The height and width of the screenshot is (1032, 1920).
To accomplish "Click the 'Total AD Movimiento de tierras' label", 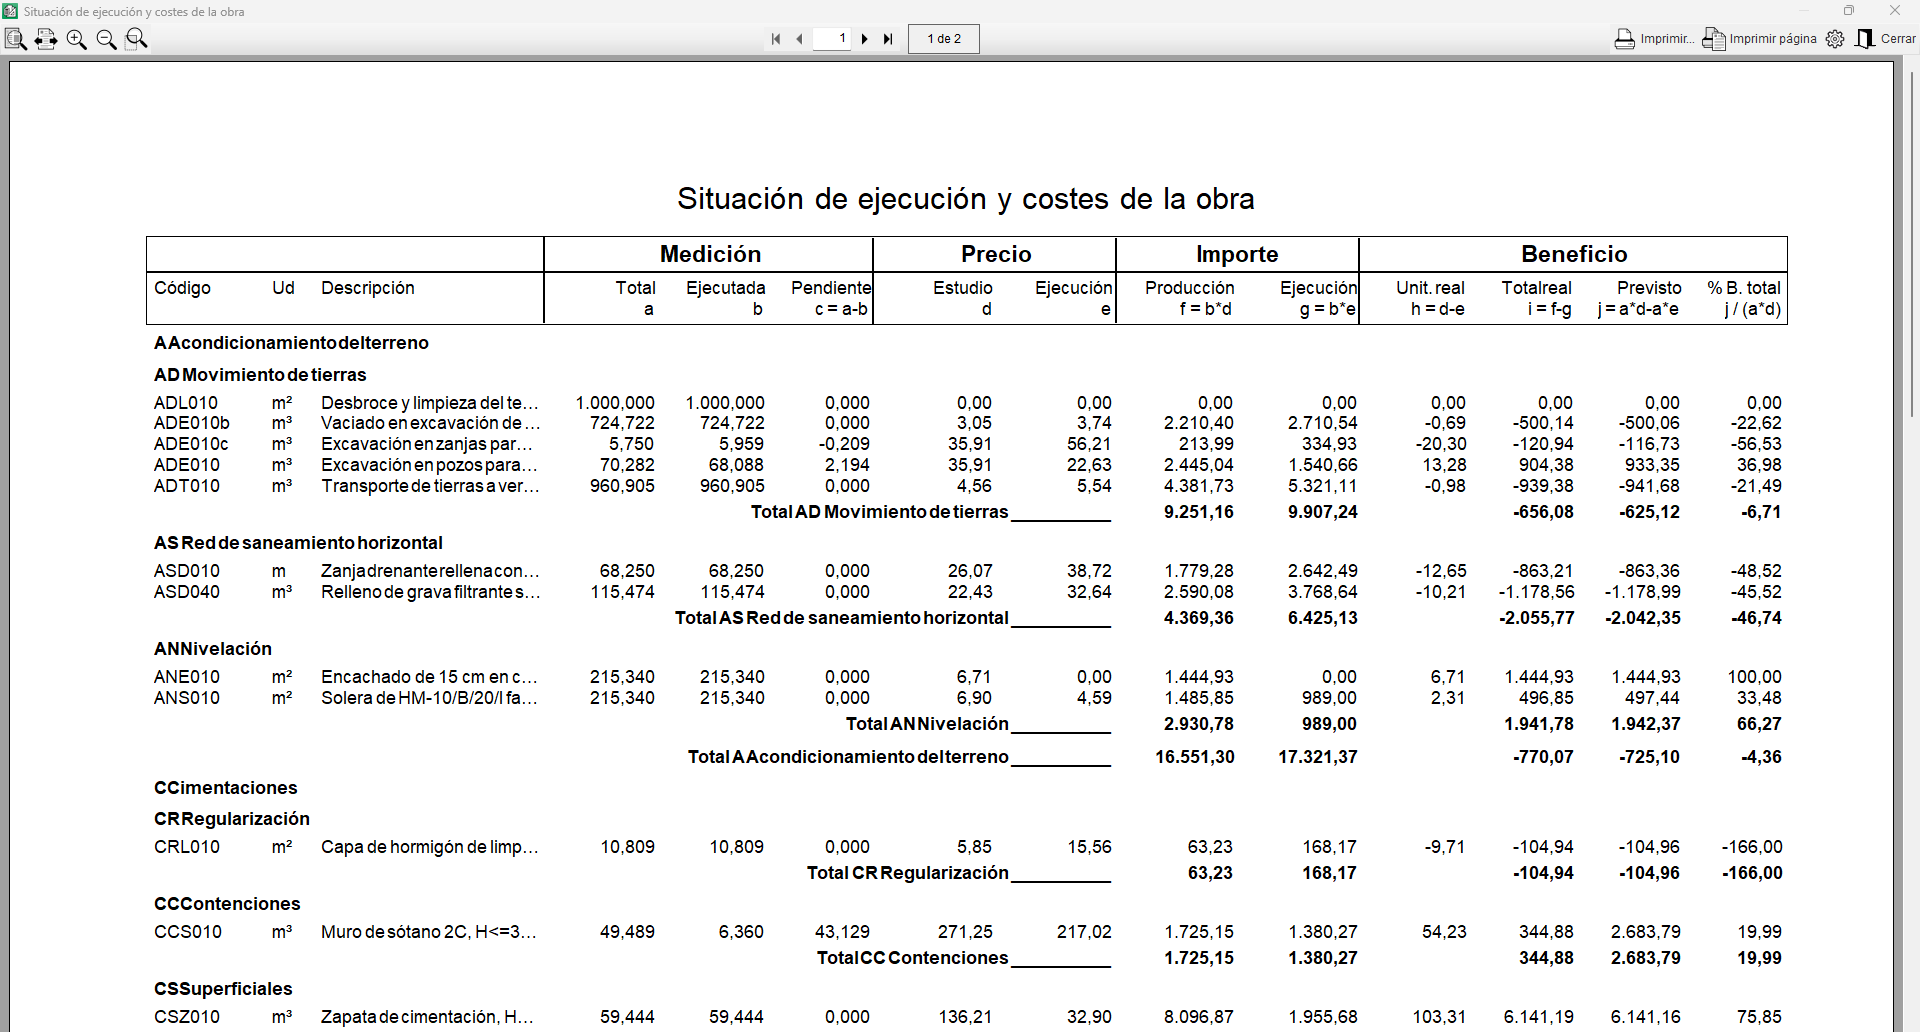I will 879,512.
